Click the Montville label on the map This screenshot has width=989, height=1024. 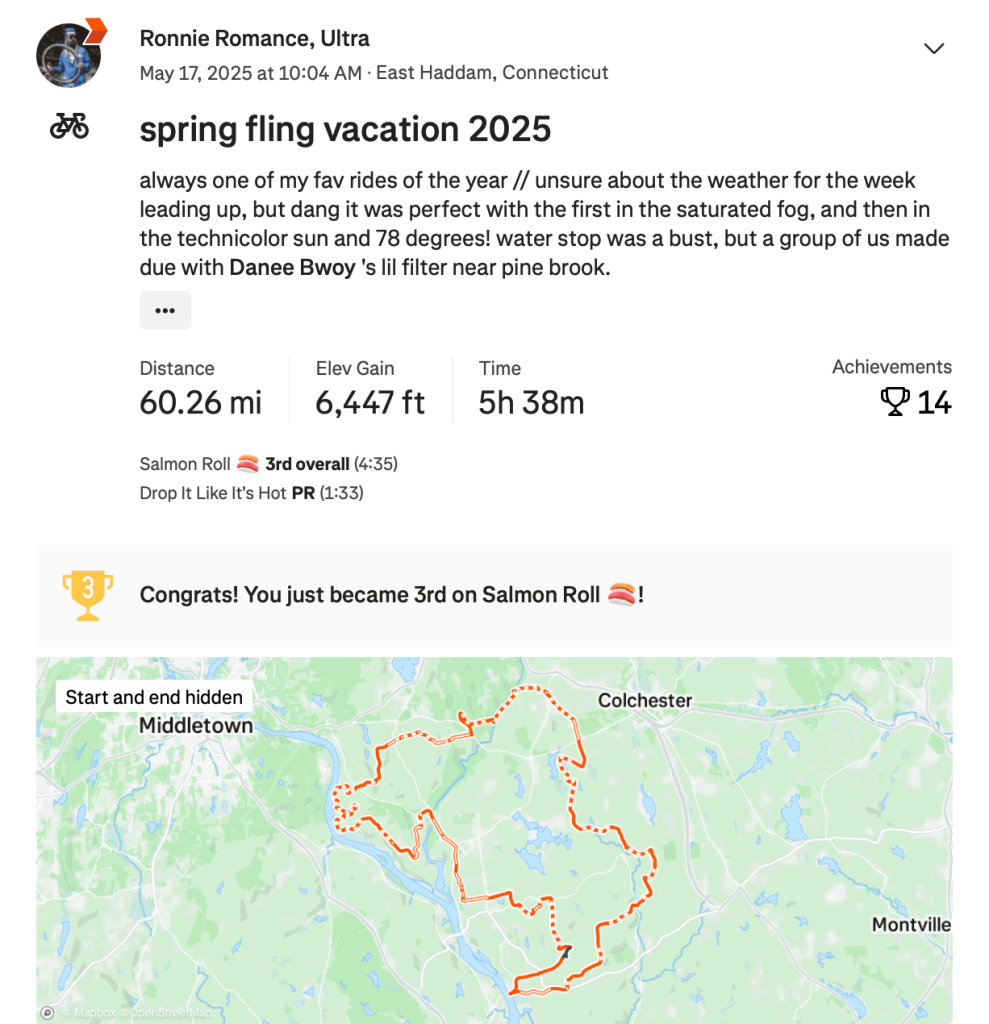(911, 924)
